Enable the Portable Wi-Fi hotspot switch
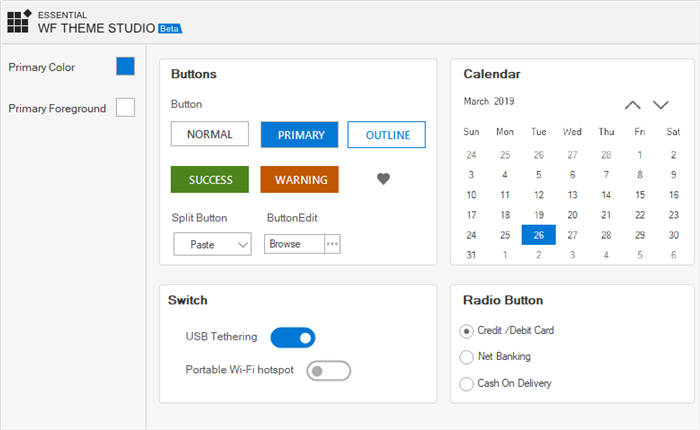The image size is (700, 430). 329,371
